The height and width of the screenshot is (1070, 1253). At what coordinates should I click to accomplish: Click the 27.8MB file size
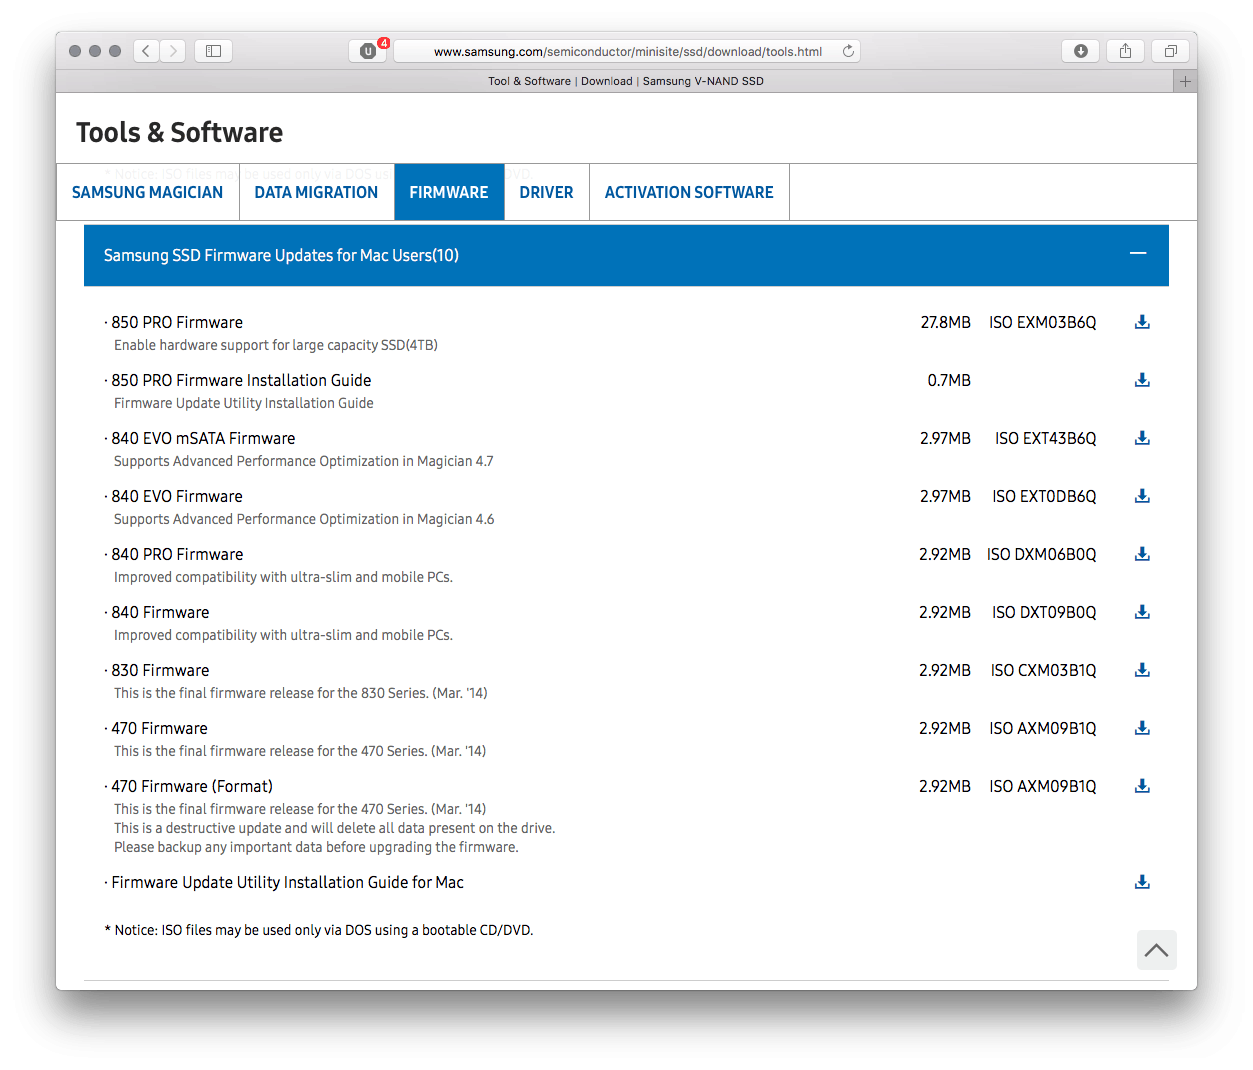pos(946,322)
